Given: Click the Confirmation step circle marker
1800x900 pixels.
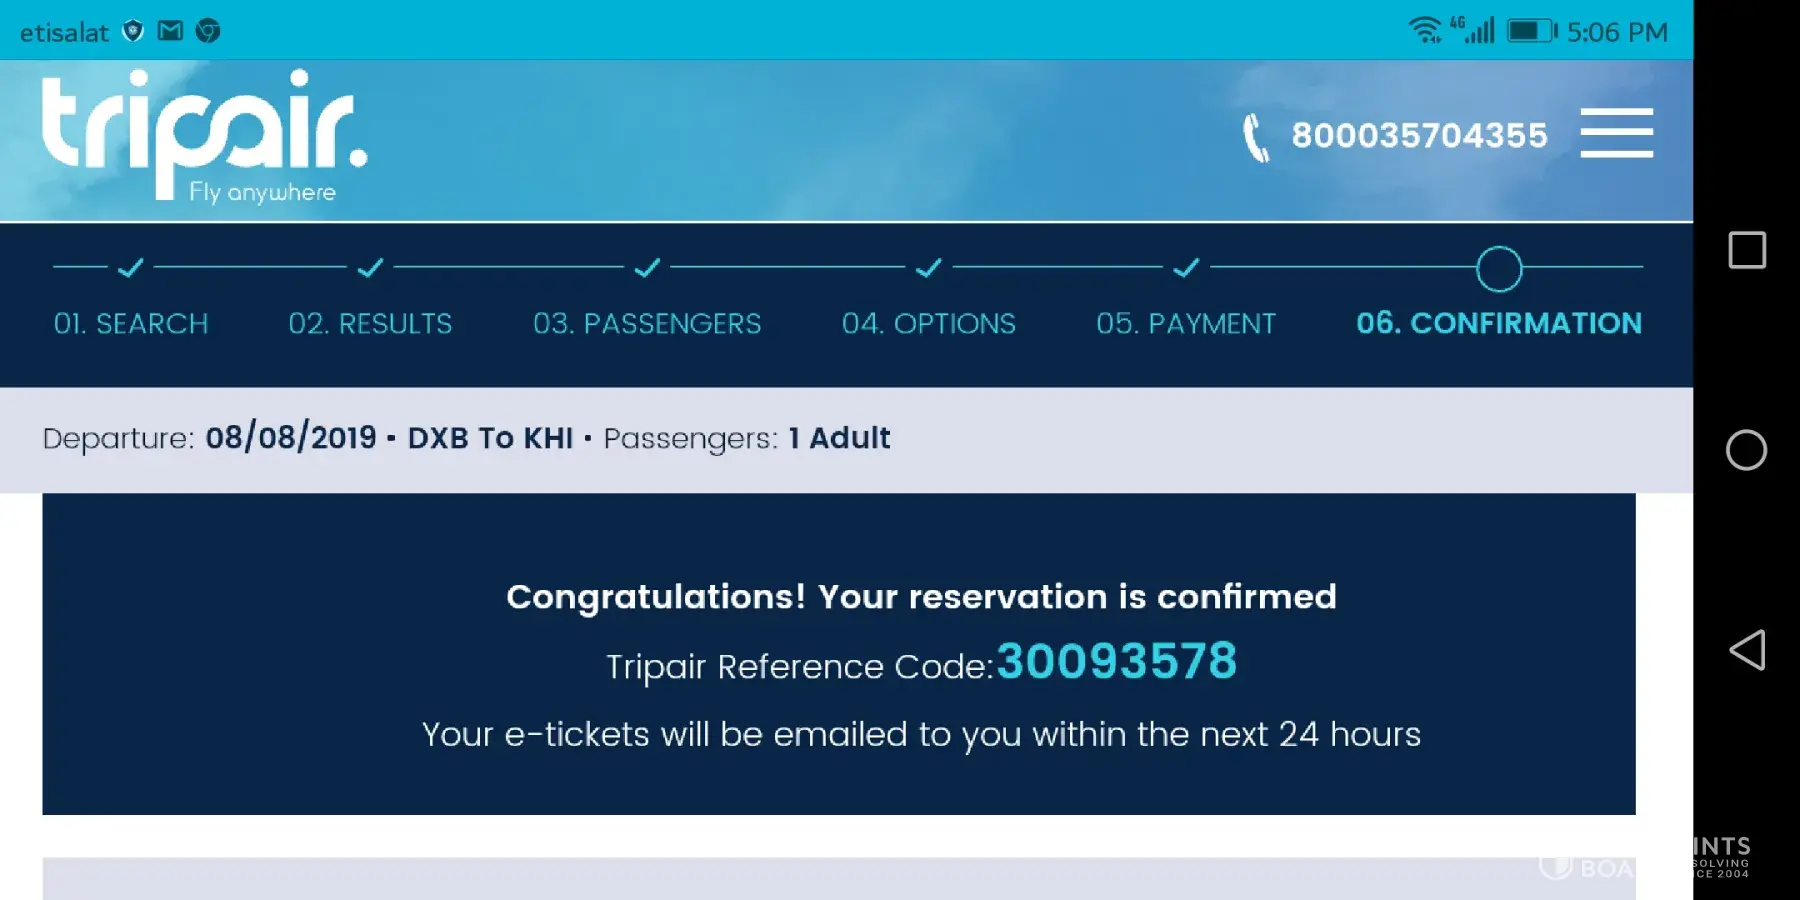Looking at the screenshot, I should (1498, 269).
